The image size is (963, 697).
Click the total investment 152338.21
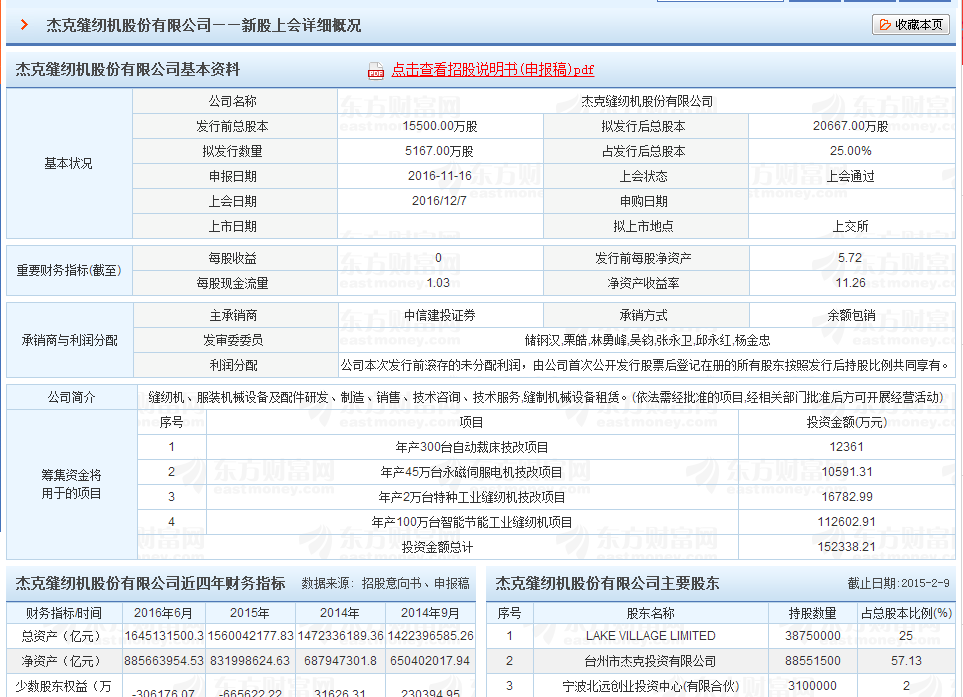pos(846,547)
